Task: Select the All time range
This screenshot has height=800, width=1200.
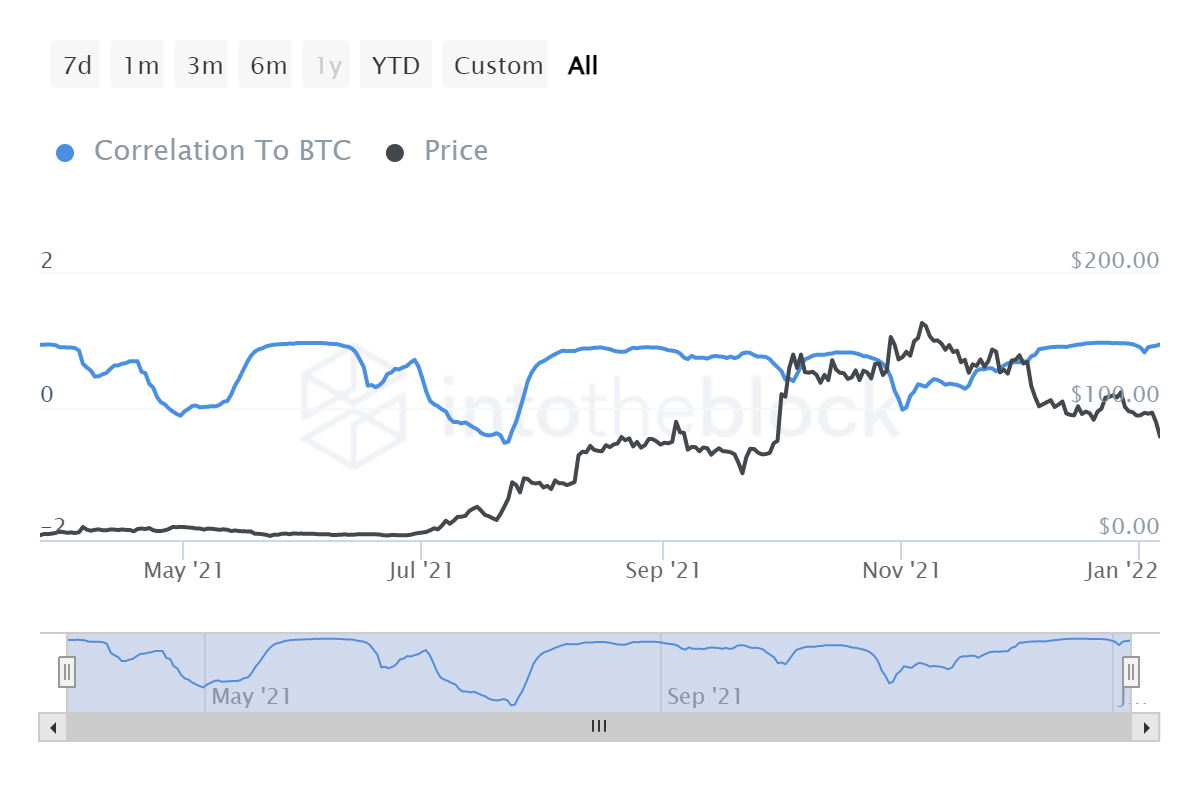Action: [582, 66]
